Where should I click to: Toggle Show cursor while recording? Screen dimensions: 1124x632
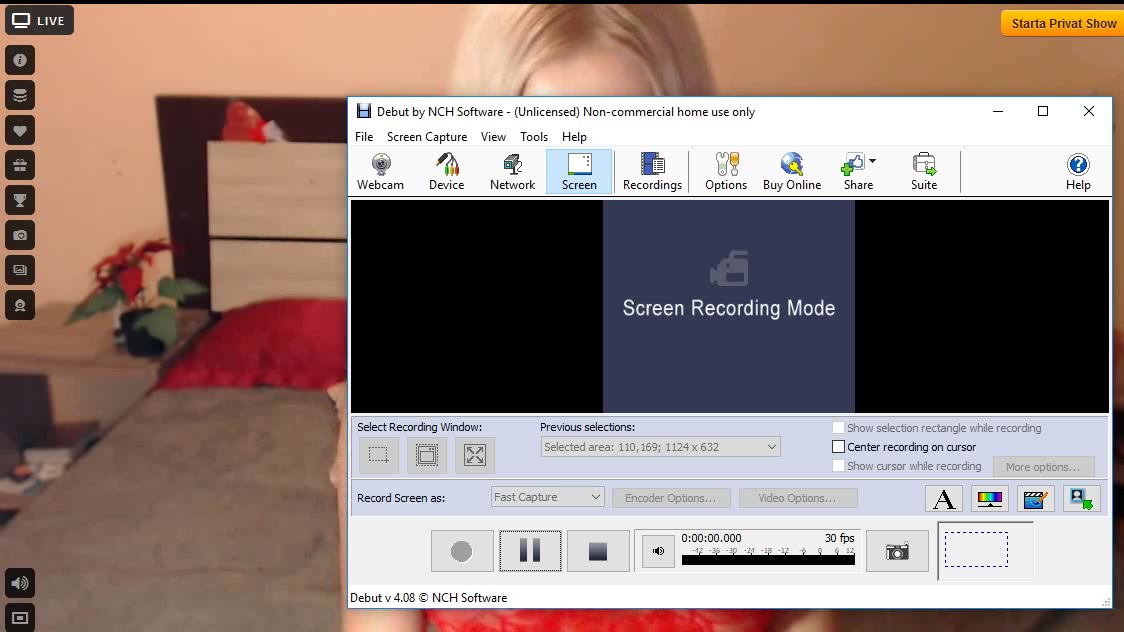(x=839, y=466)
